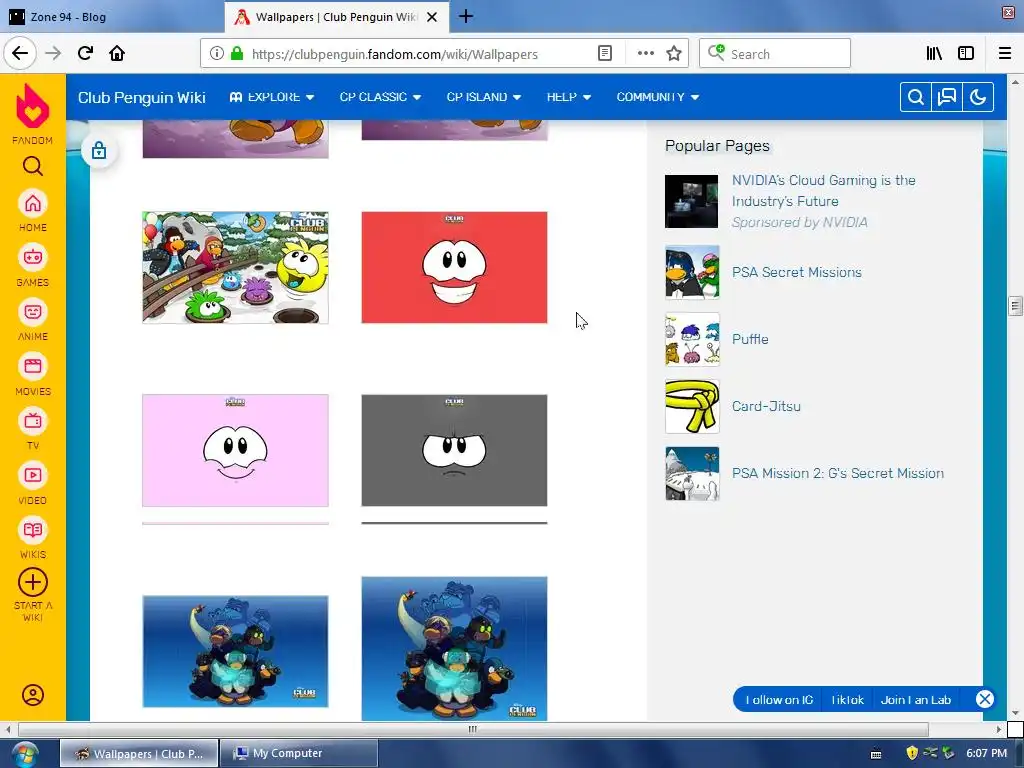Bookmark this page with star icon

[x=674, y=54]
